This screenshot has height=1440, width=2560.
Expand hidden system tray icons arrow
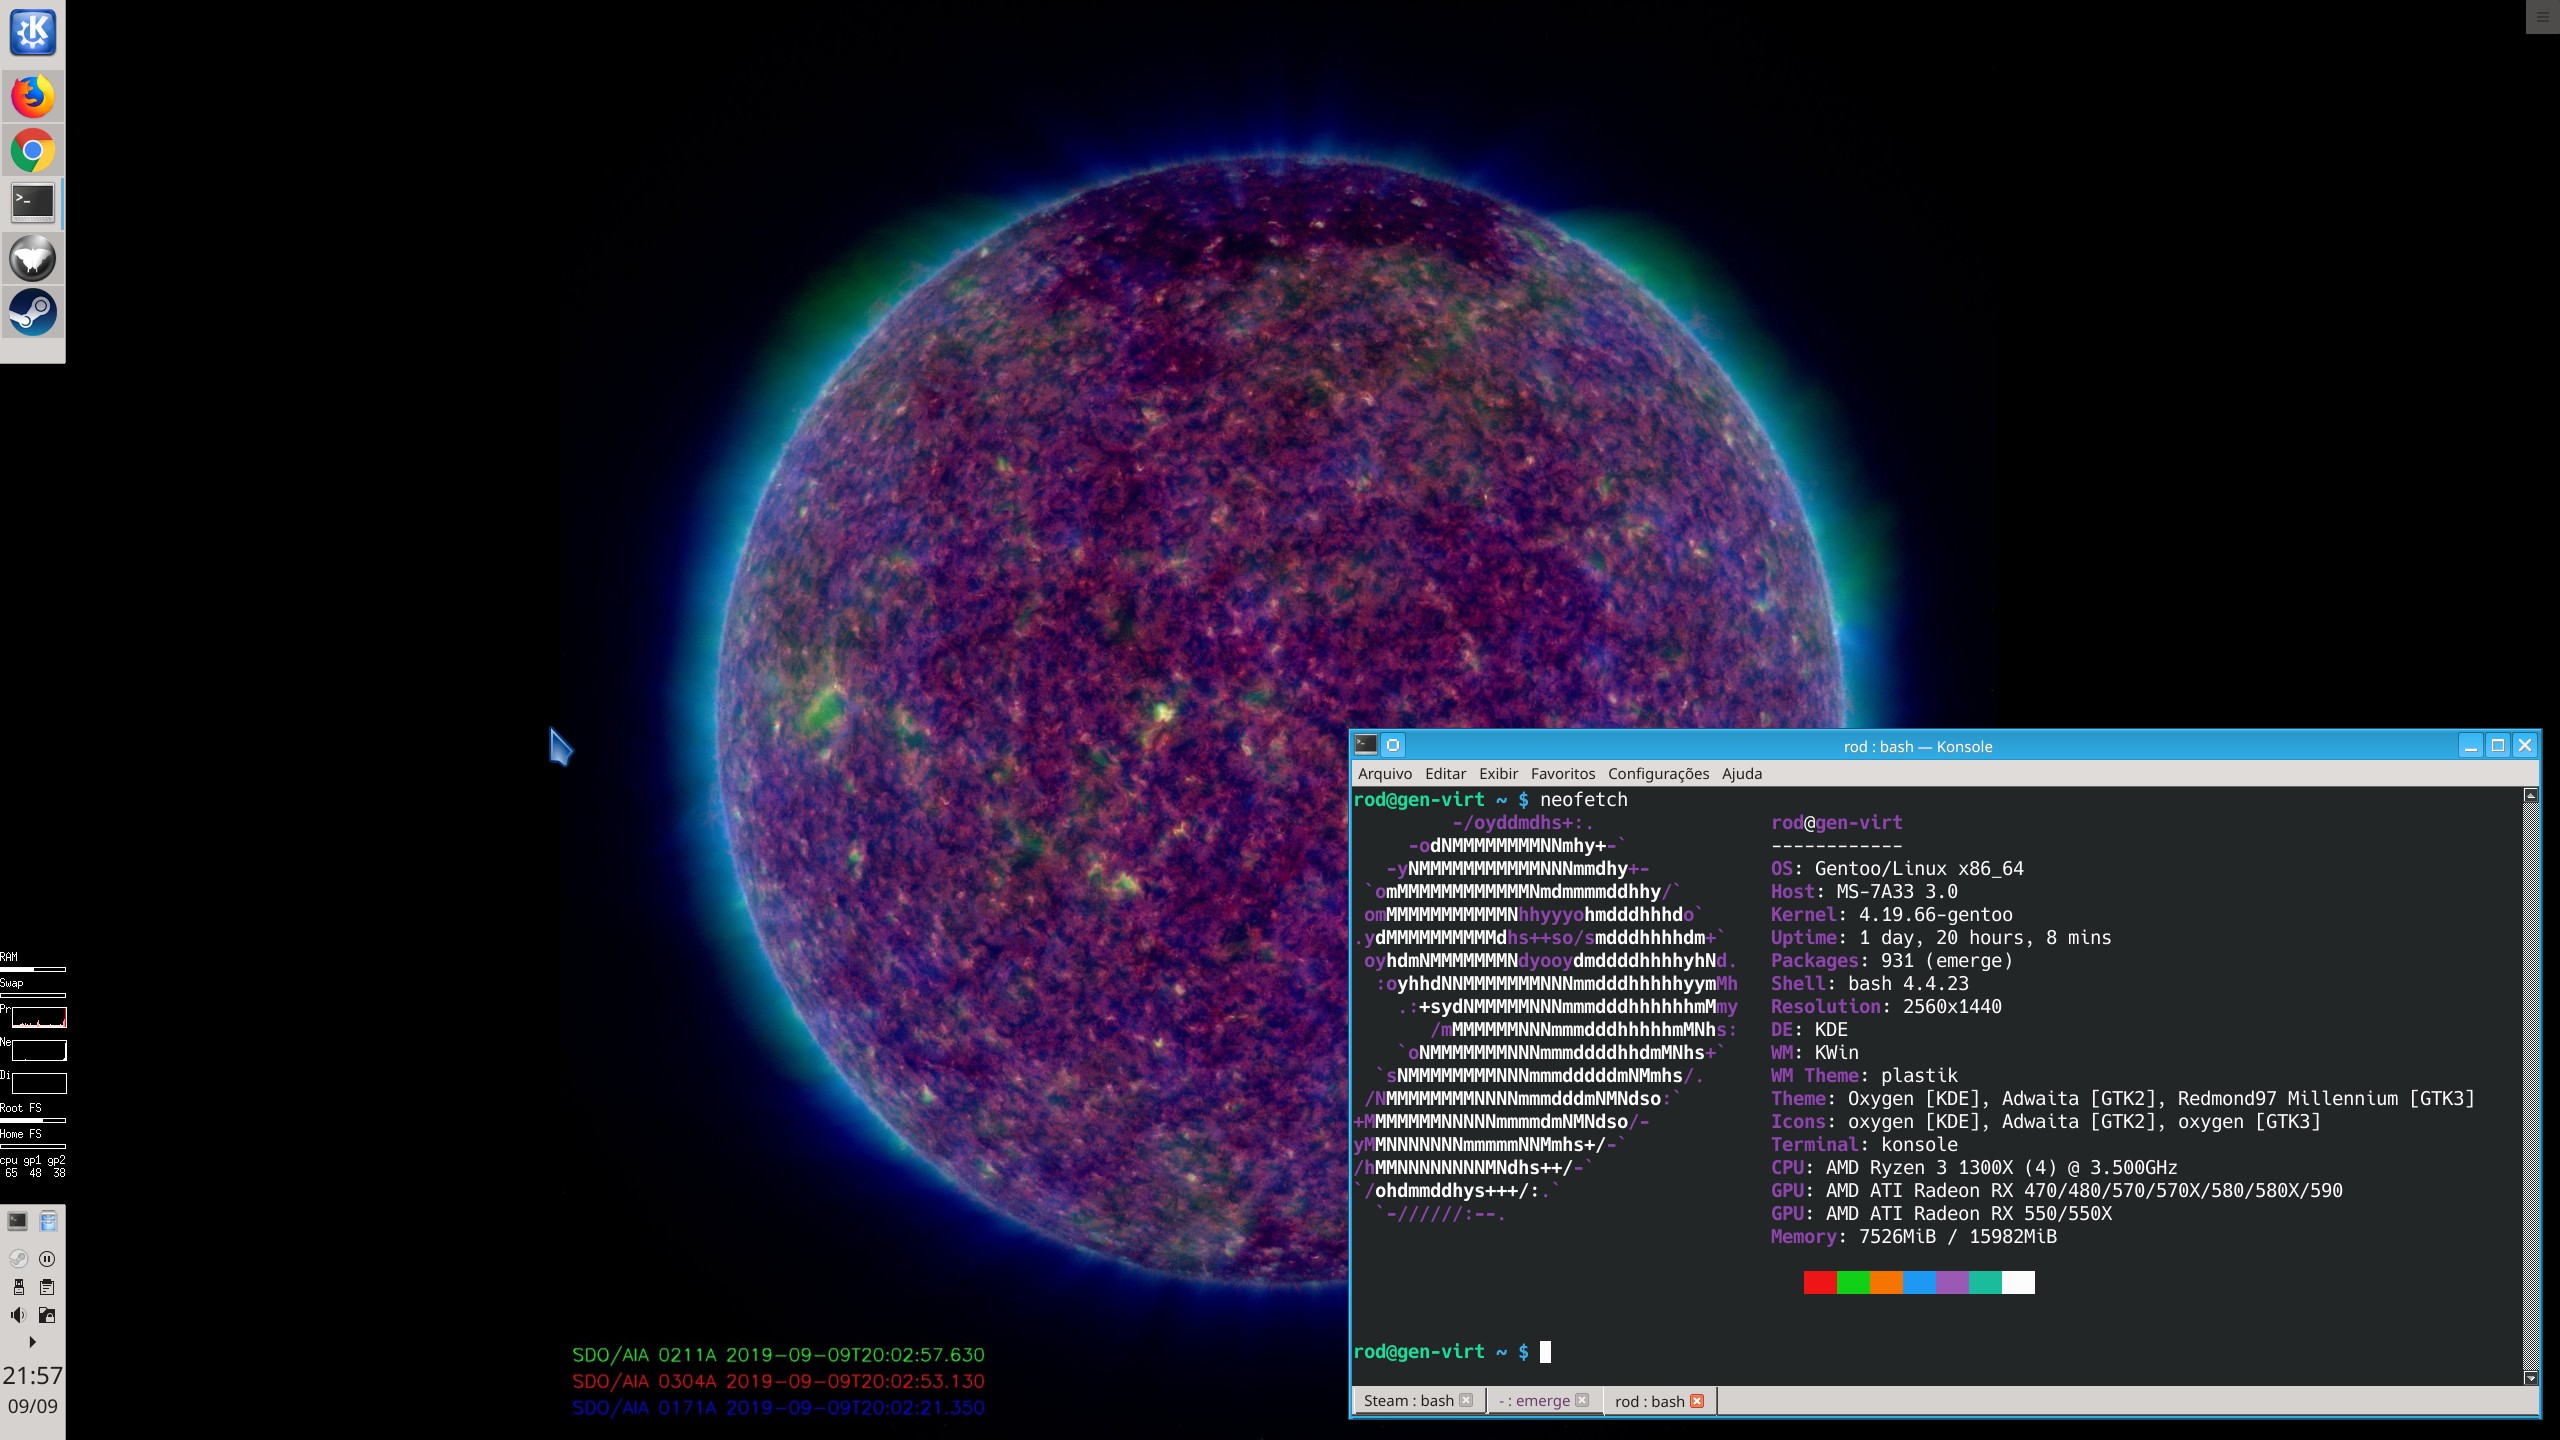32,1342
